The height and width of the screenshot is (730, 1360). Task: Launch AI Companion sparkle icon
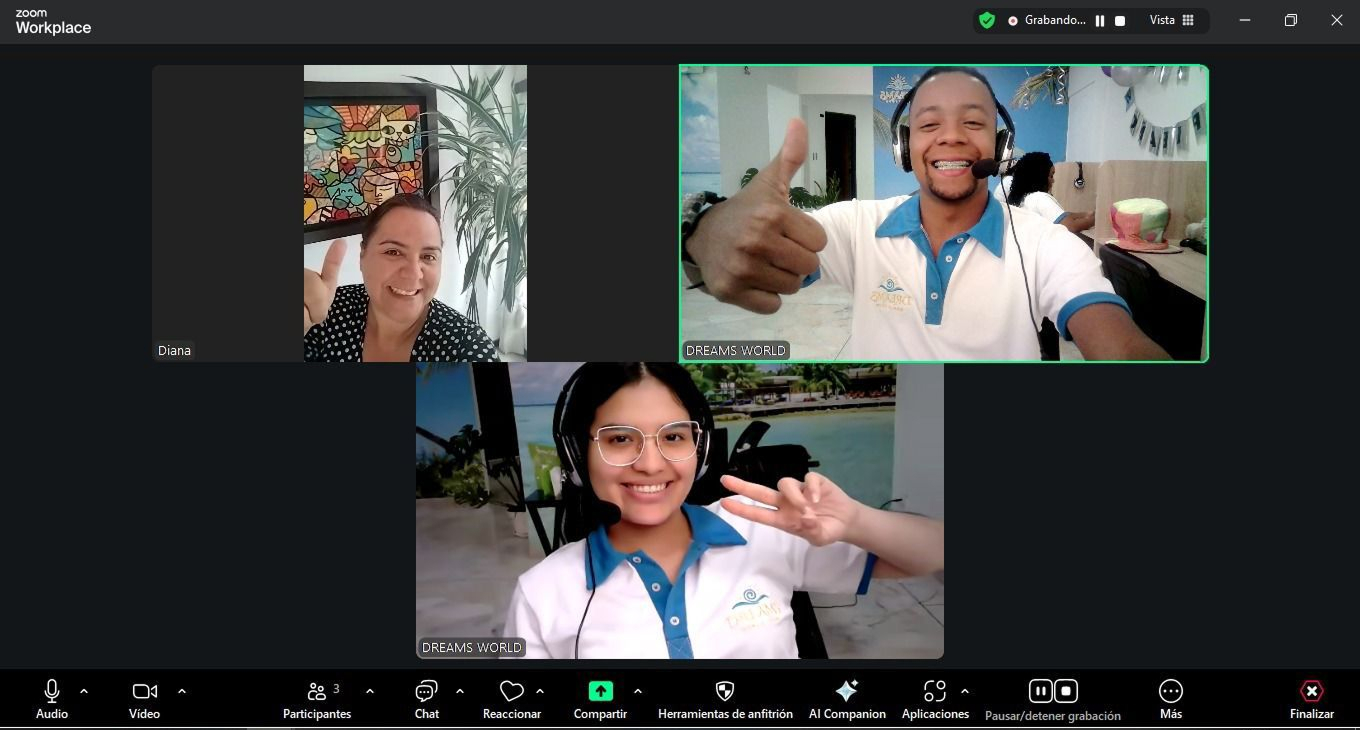pyautogui.click(x=847, y=691)
